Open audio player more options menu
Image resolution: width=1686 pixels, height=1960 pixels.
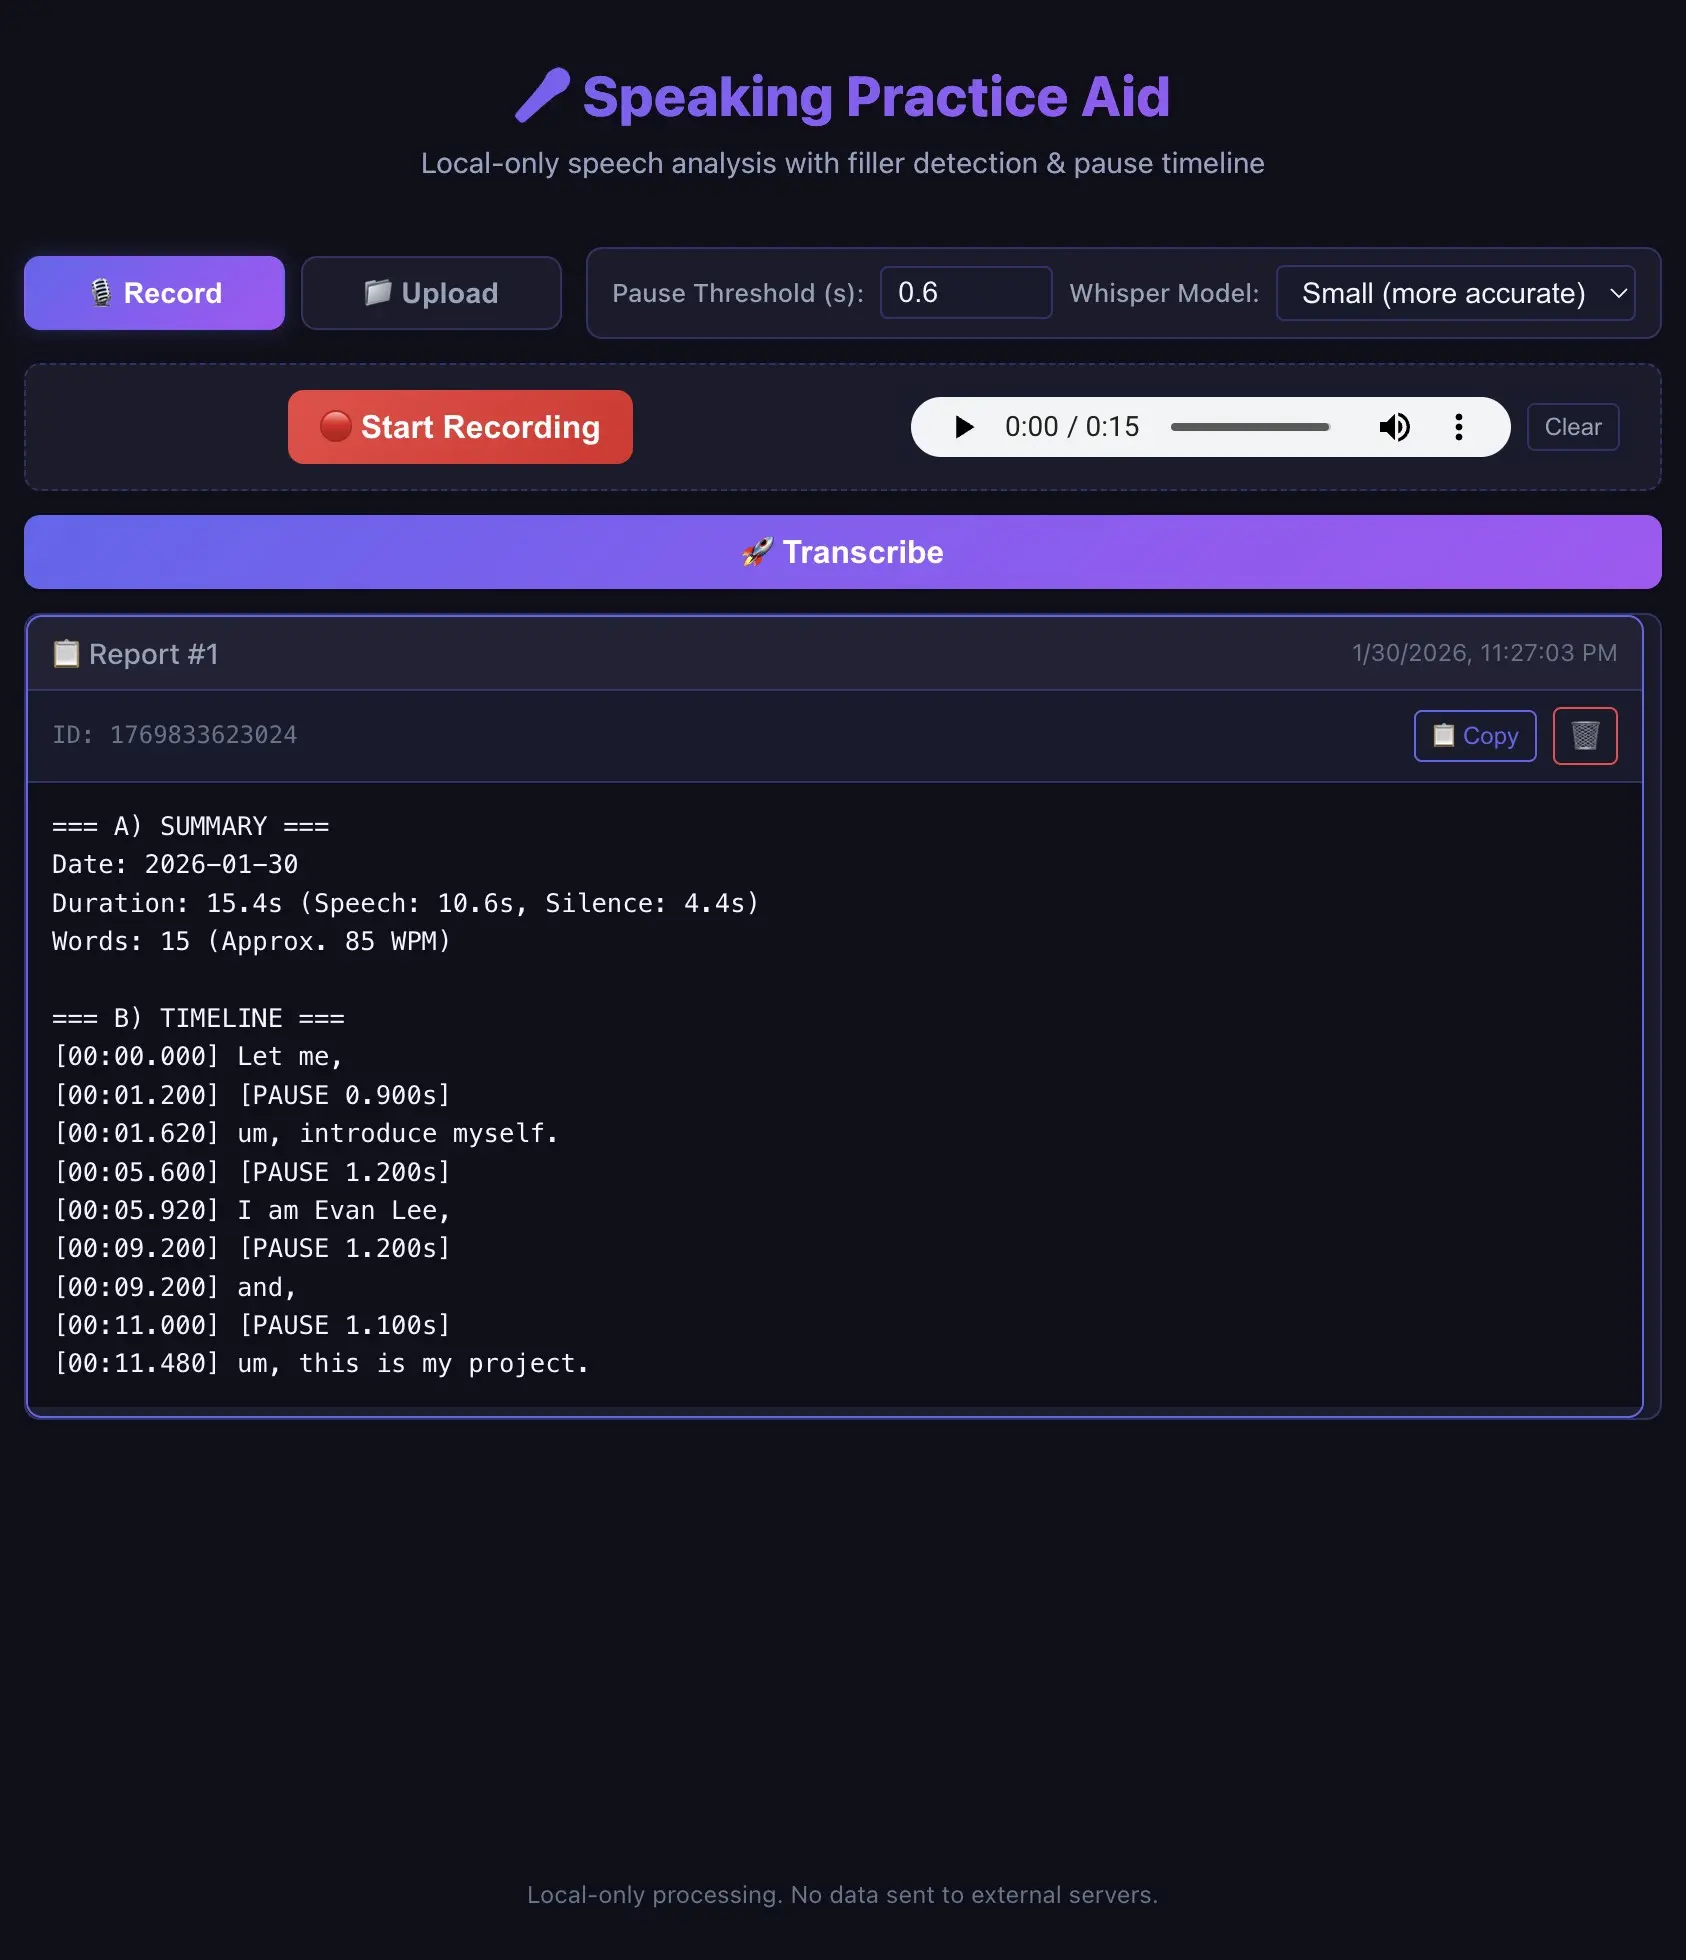pyautogui.click(x=1459, y=427)
